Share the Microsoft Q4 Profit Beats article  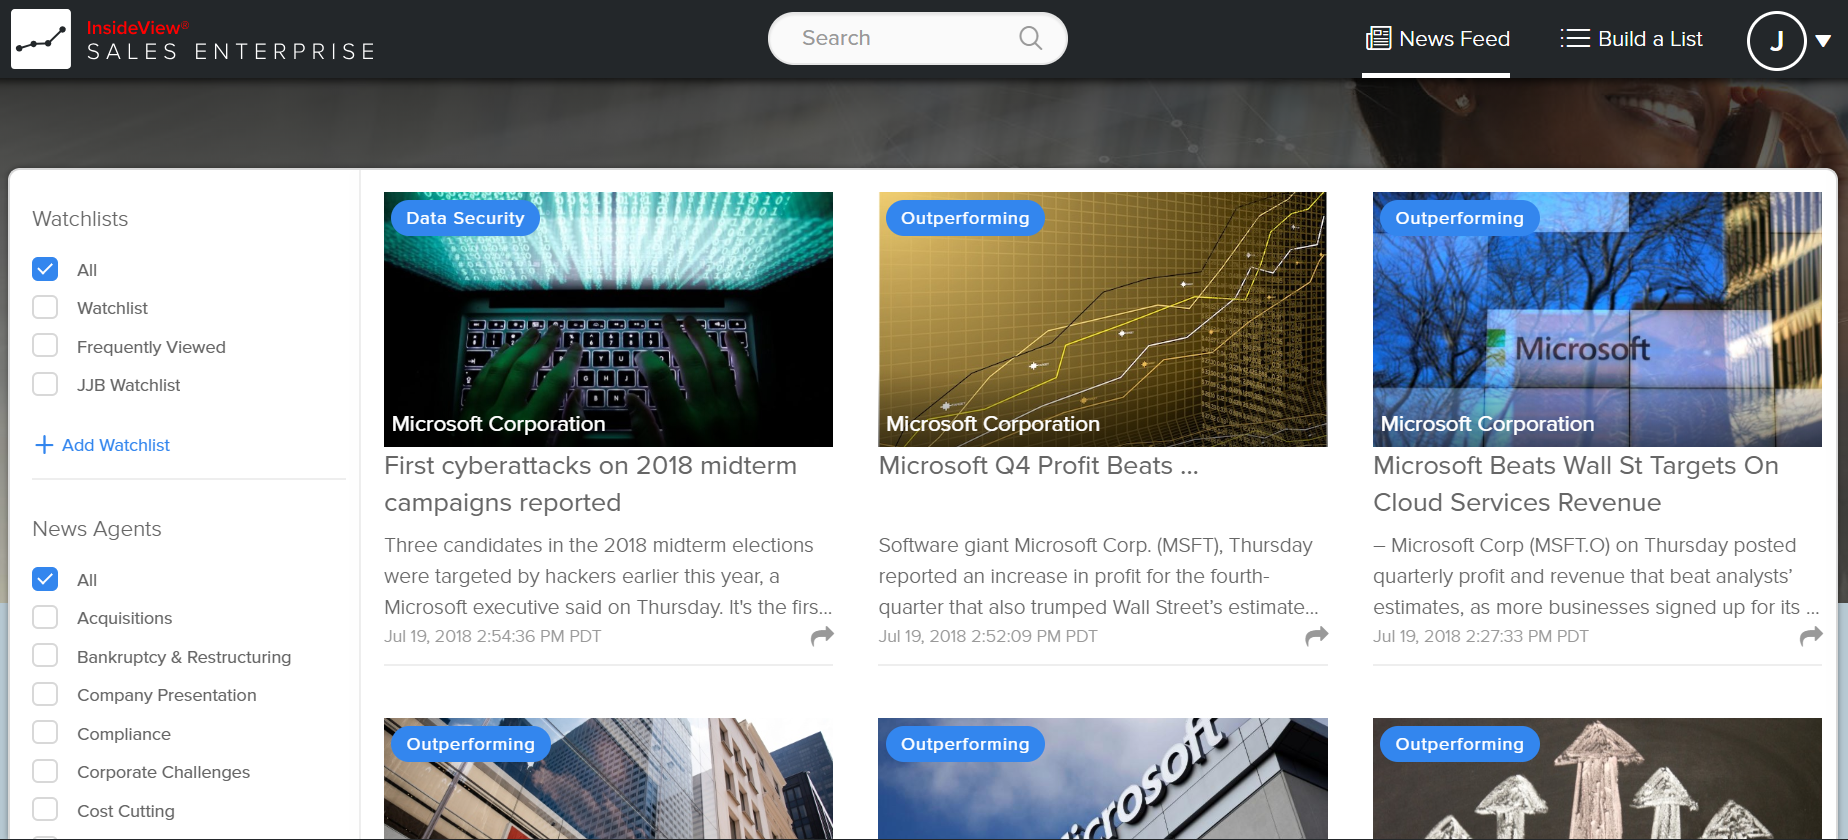click(1316, 636)
